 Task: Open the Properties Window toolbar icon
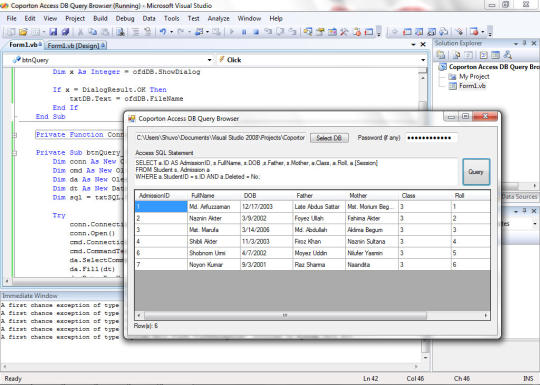pyautogui.click(x=320, y=32)
